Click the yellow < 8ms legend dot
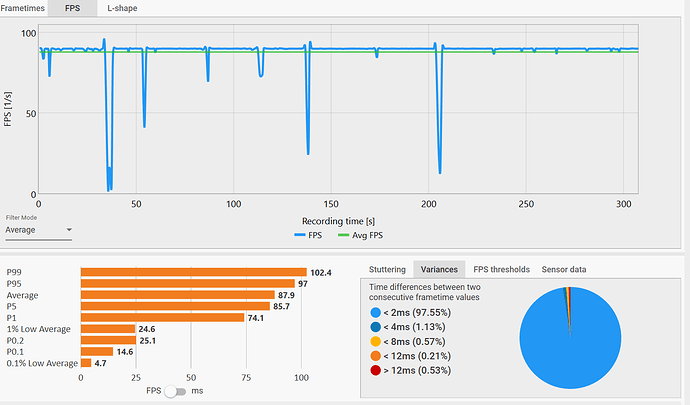The width and height of the screenshot is (690, 405). [375, 341]
